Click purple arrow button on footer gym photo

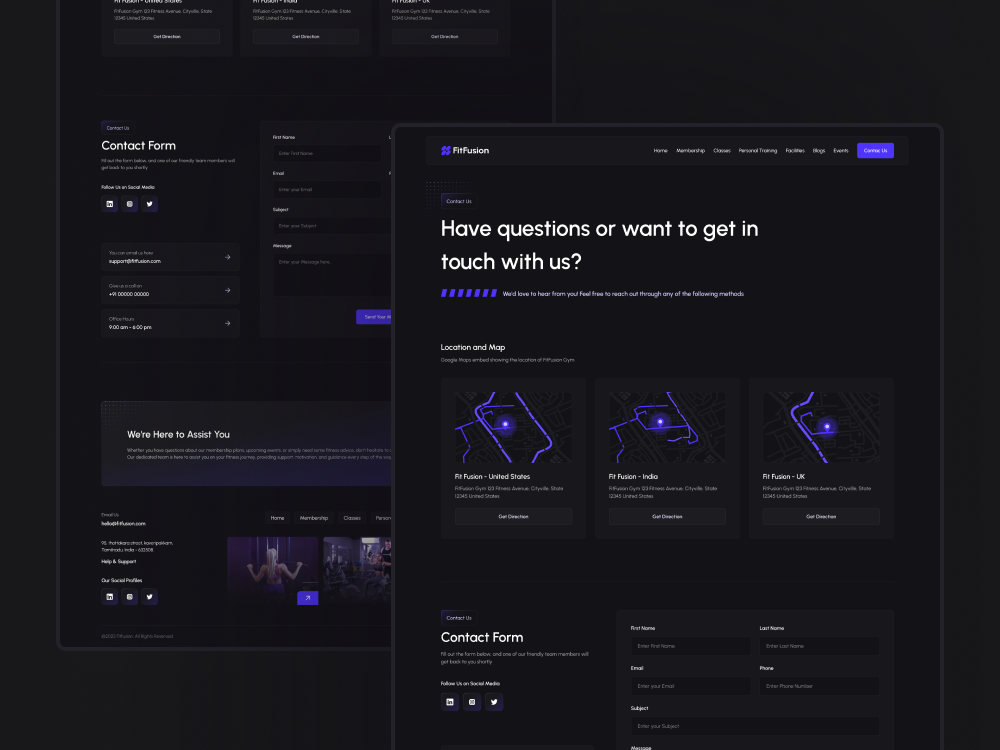(x=307, y=598)
